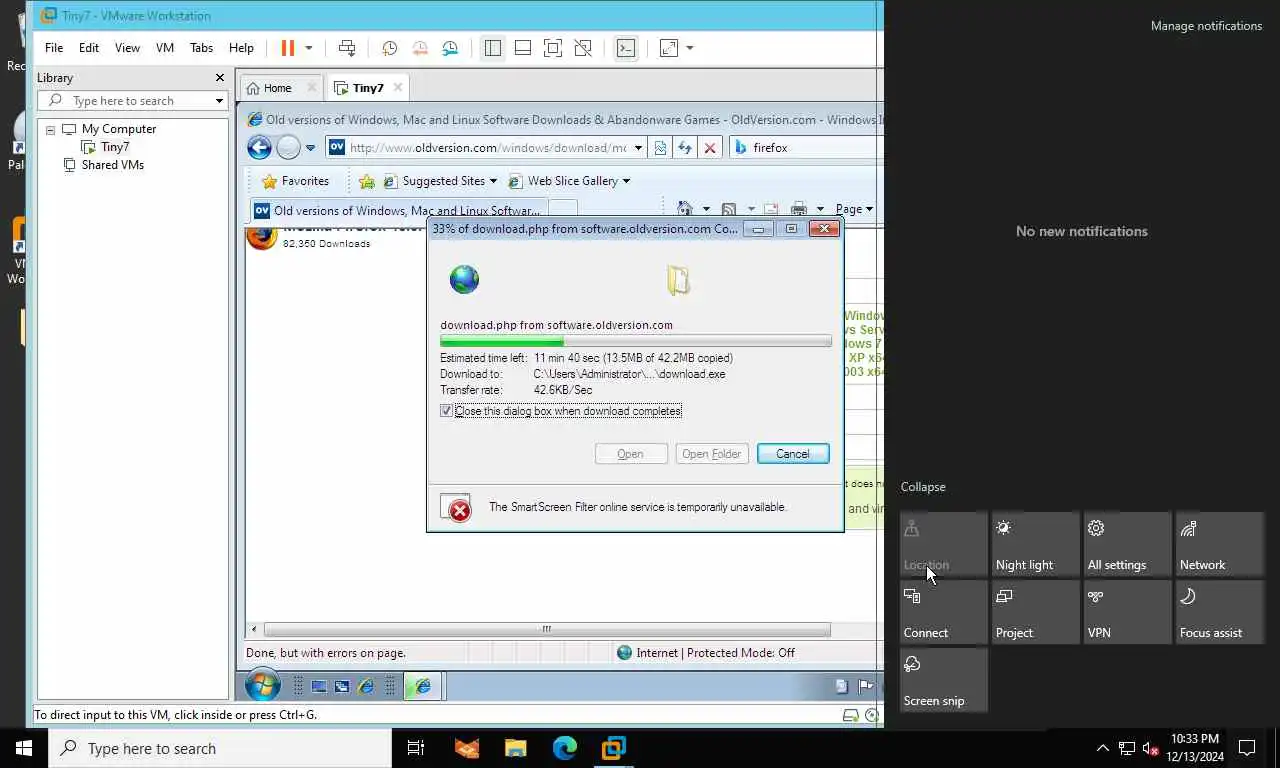Click Internet Explorer back button

coord(259,148)
